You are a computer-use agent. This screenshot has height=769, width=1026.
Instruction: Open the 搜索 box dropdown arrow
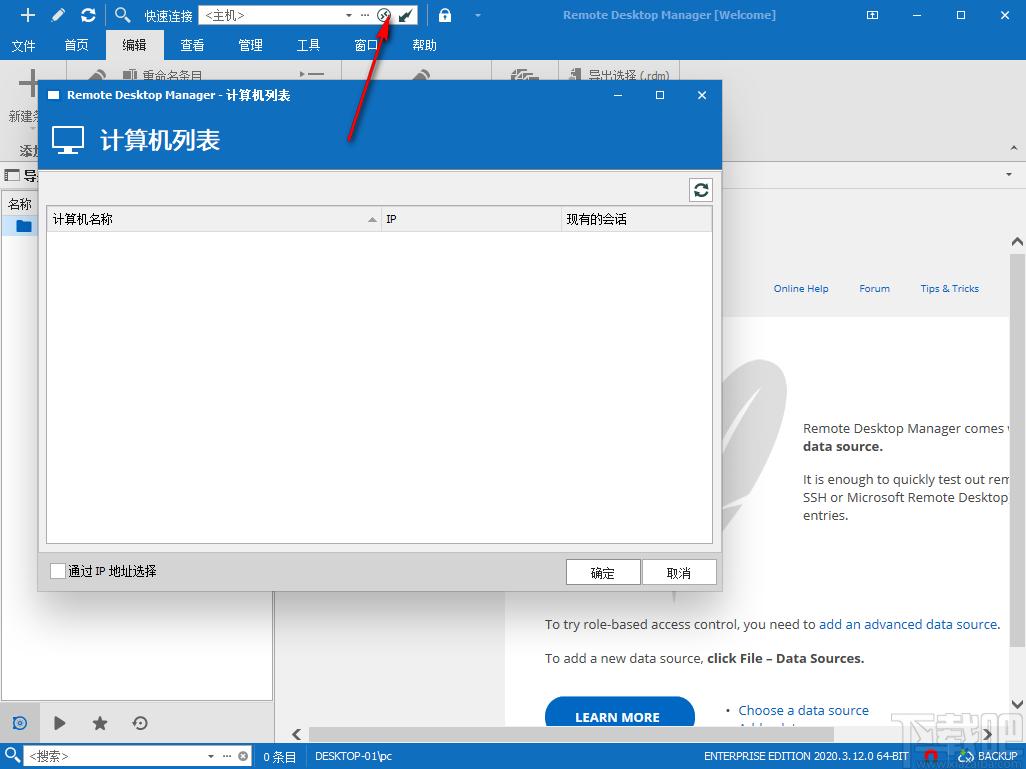coord(211,756)
